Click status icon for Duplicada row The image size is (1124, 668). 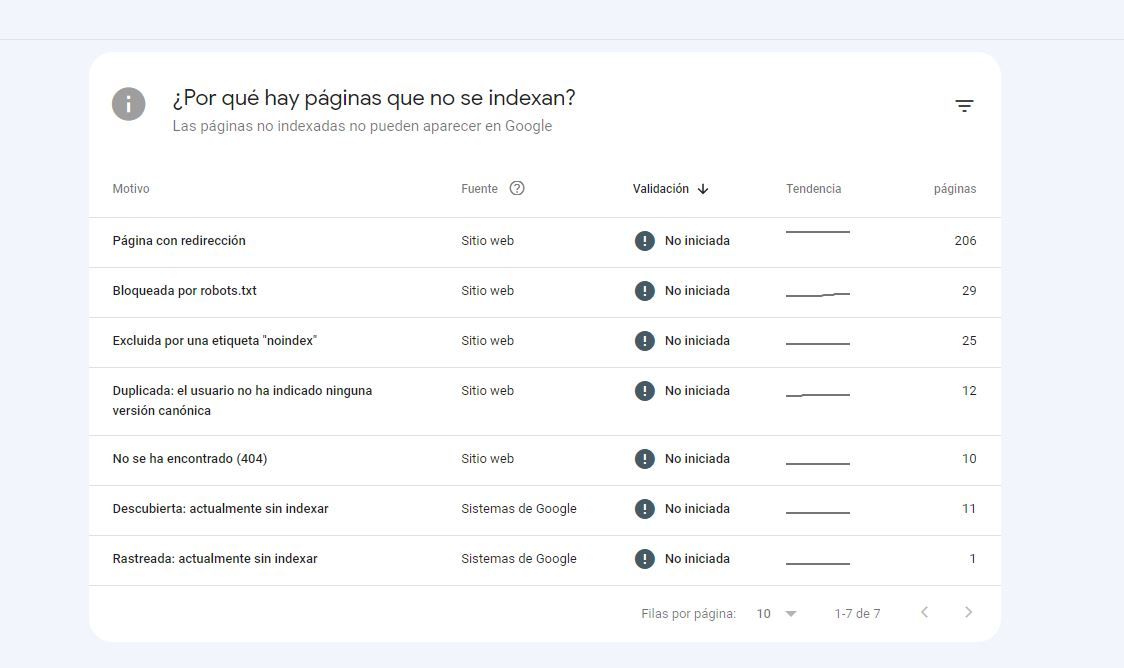(644, 391)
